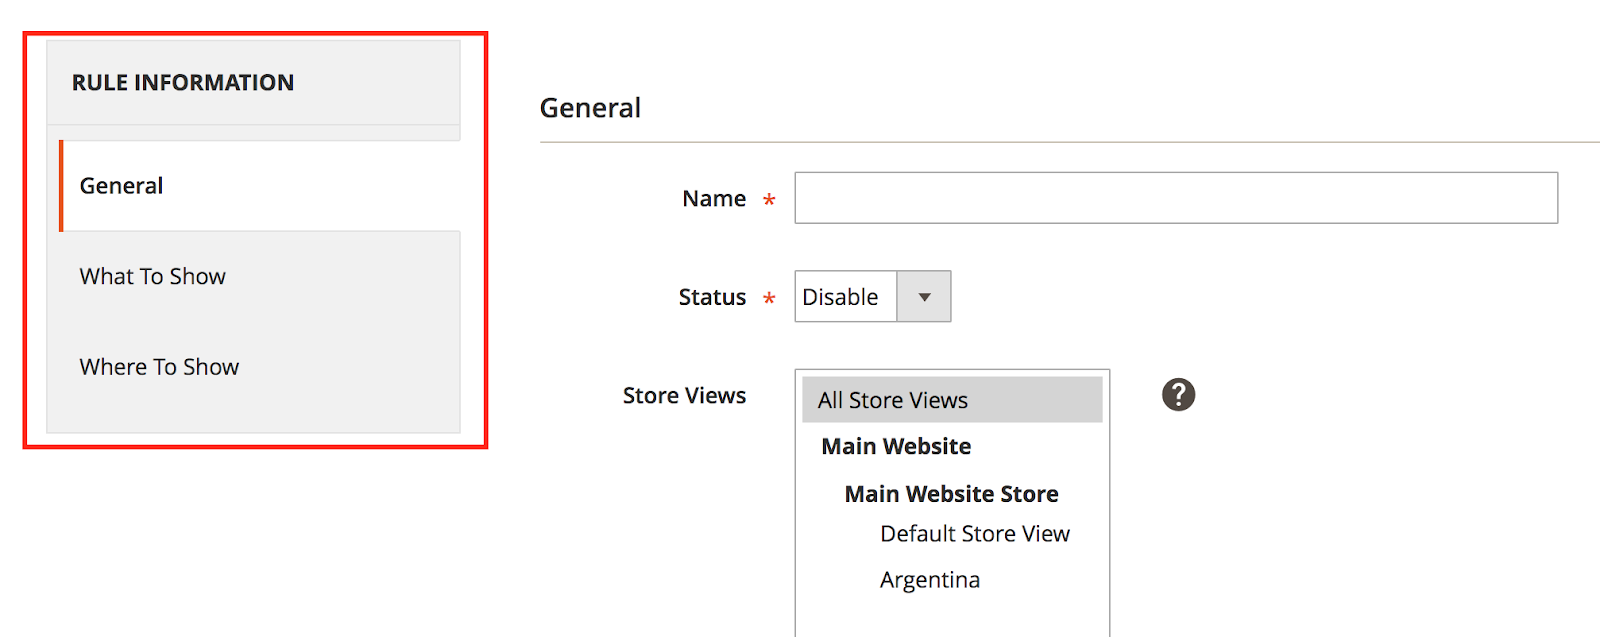Screen dimensions: 1600x637
Task: Choose Default Store View in list
Action: click(x=975, y=534)
